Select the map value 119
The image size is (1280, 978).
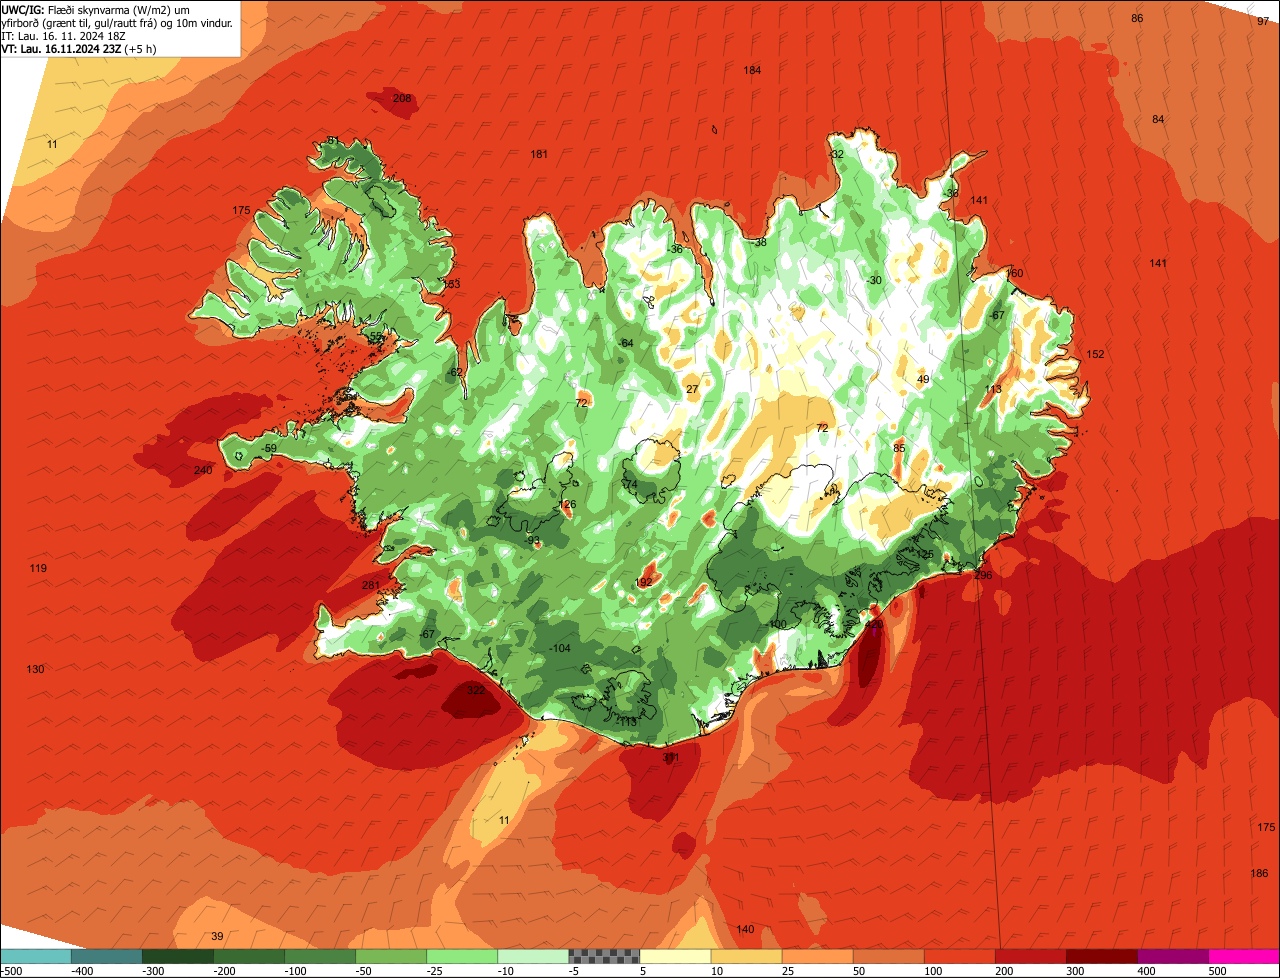click(x=38, y=568)
